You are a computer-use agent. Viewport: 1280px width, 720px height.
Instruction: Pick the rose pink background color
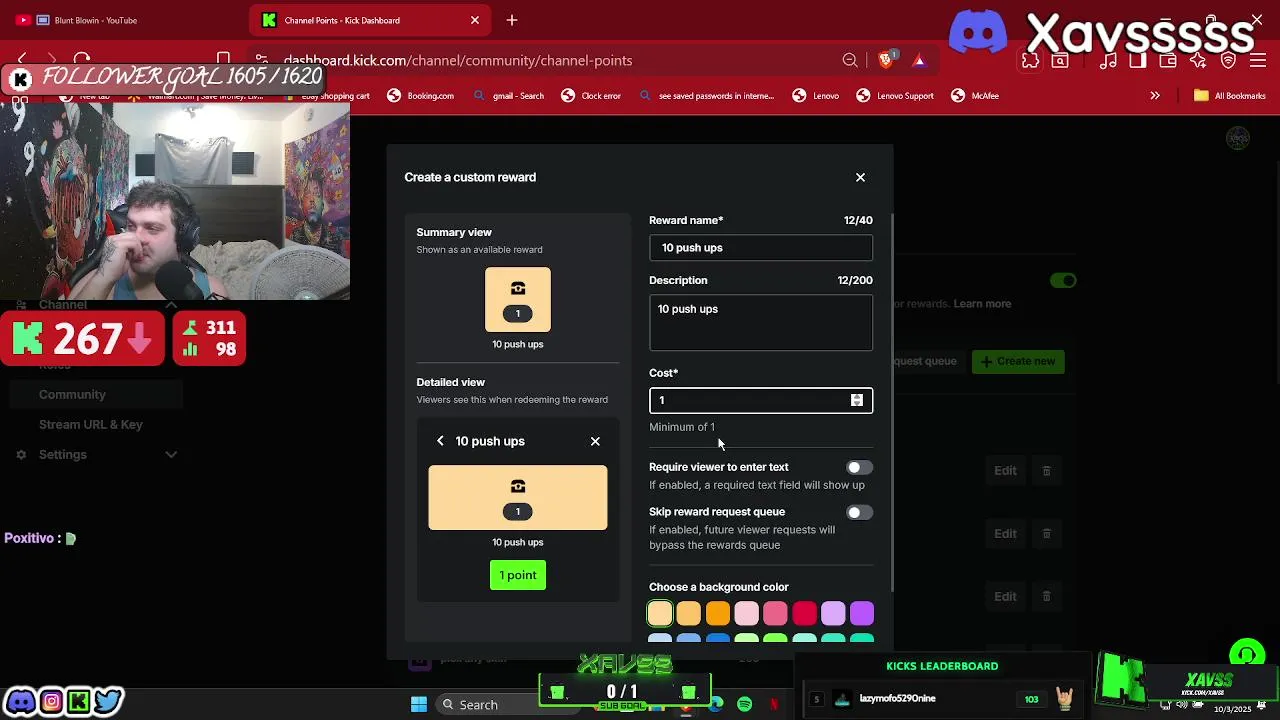click(776, 613)
